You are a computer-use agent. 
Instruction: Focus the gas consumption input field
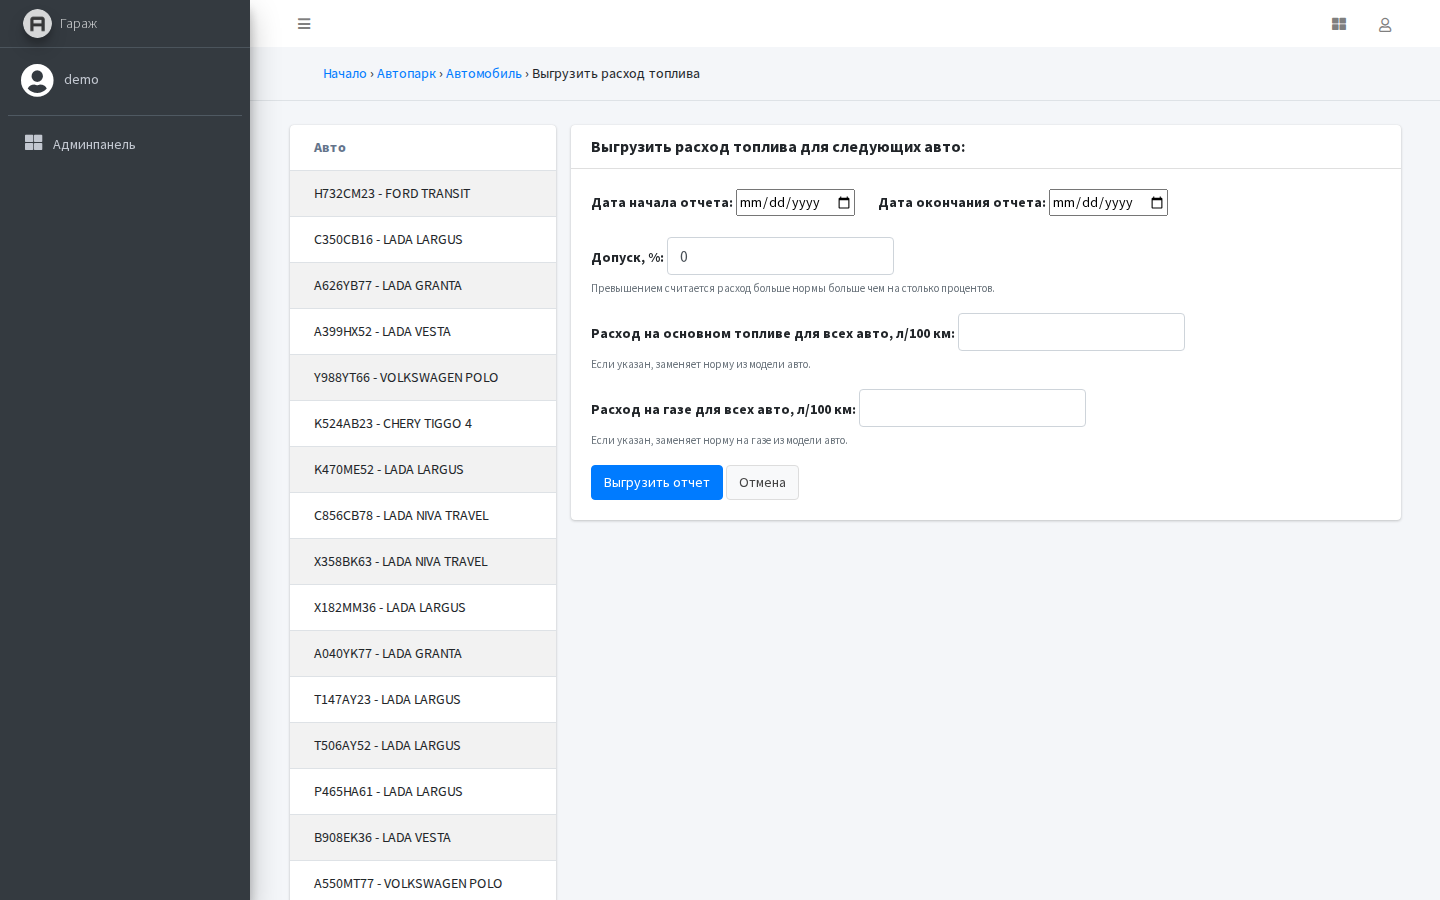pyautogui.click(x=972, y=408)
